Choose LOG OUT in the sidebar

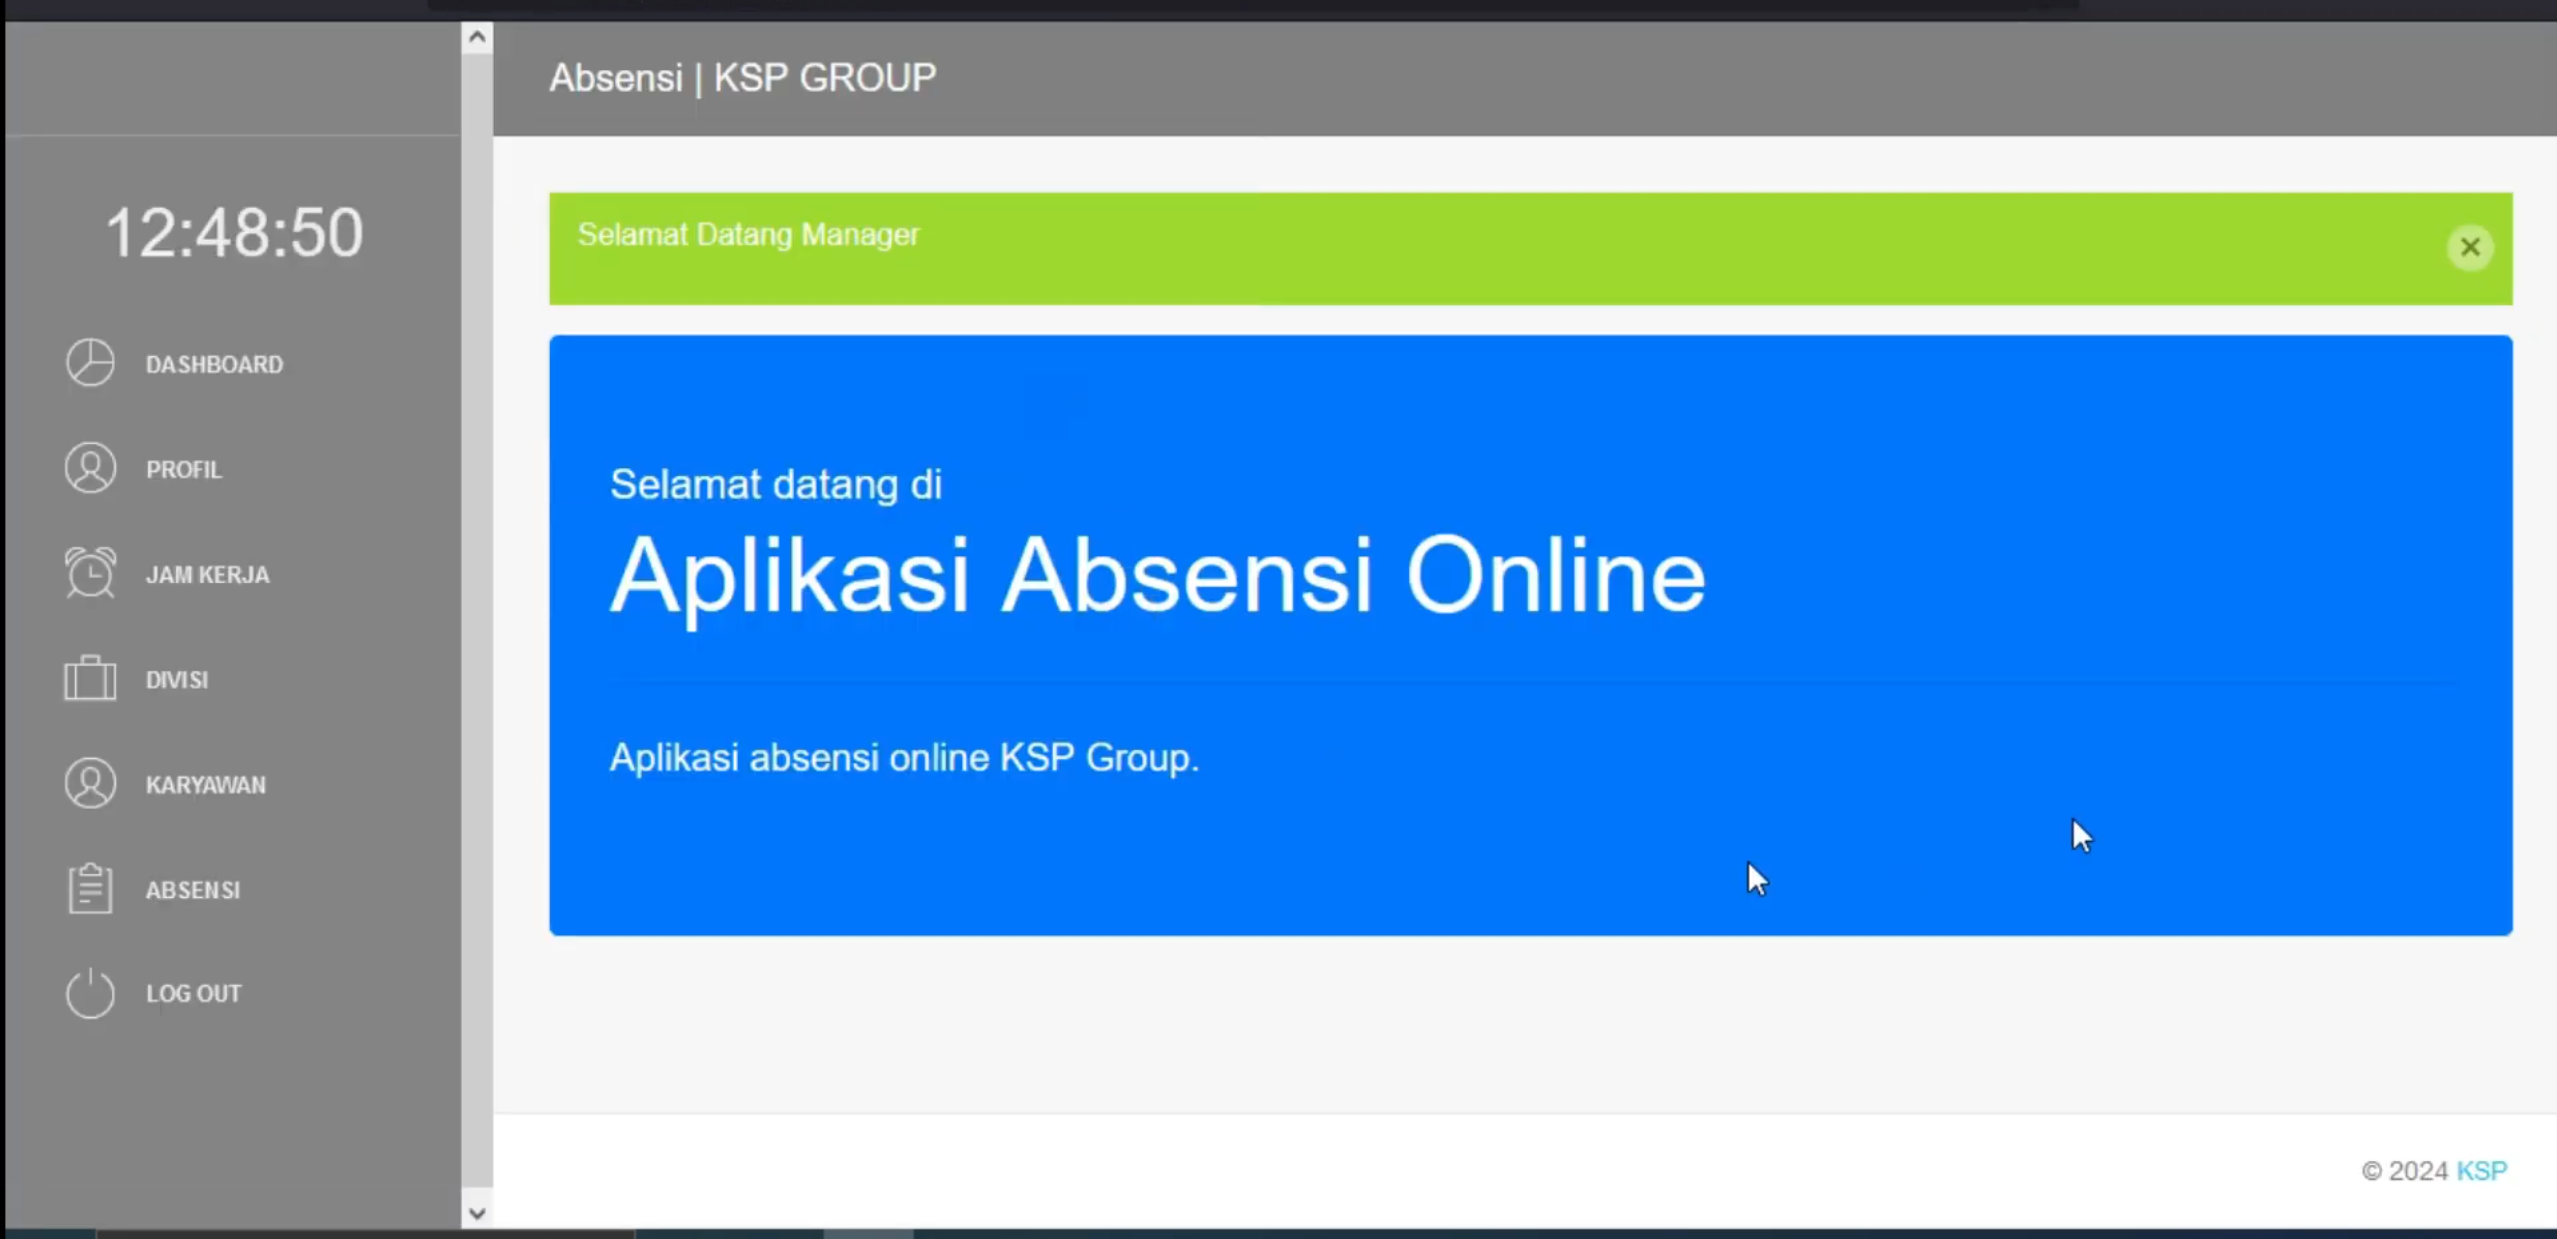pyautogui.click(x=194, y=993)
